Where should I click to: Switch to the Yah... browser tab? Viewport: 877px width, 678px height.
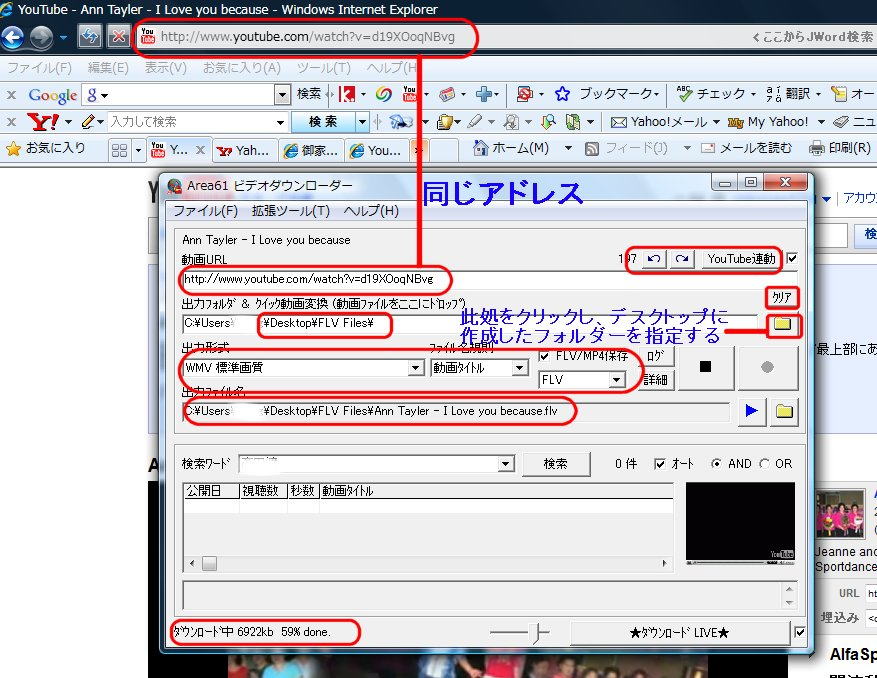244,150
